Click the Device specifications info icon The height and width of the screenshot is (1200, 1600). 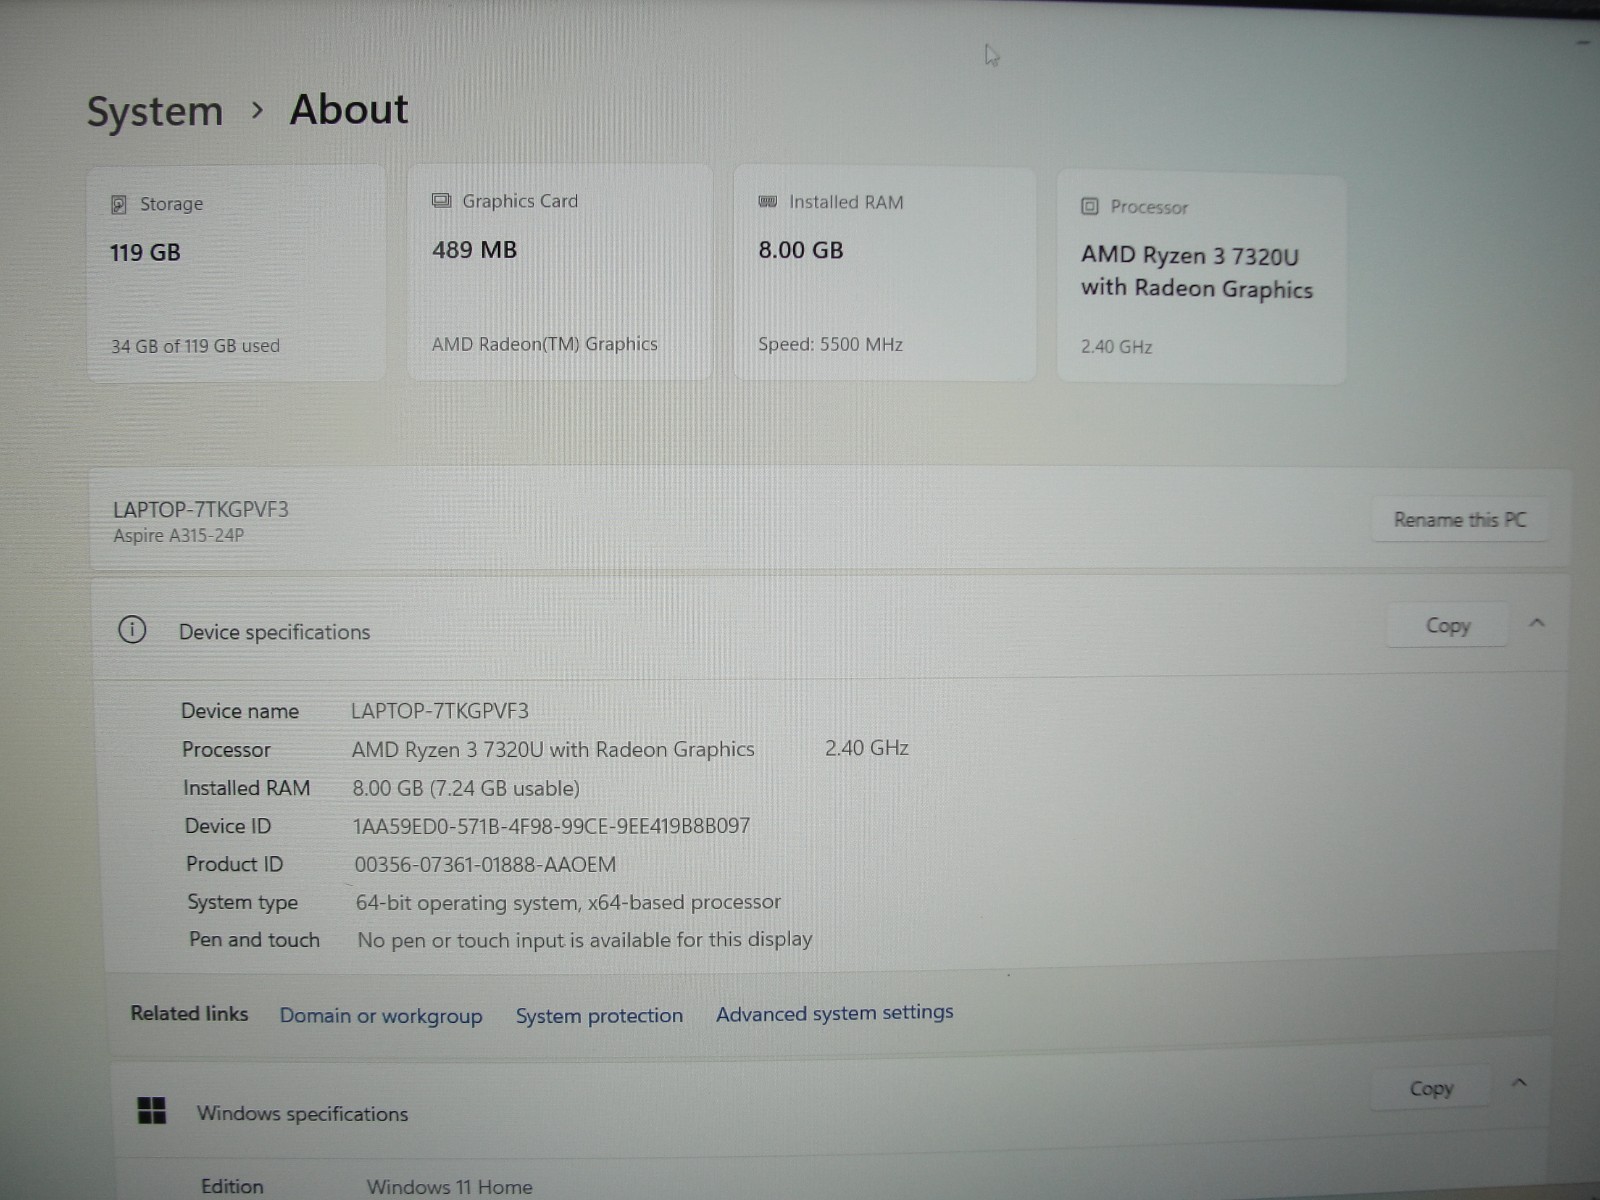(132, 630)
